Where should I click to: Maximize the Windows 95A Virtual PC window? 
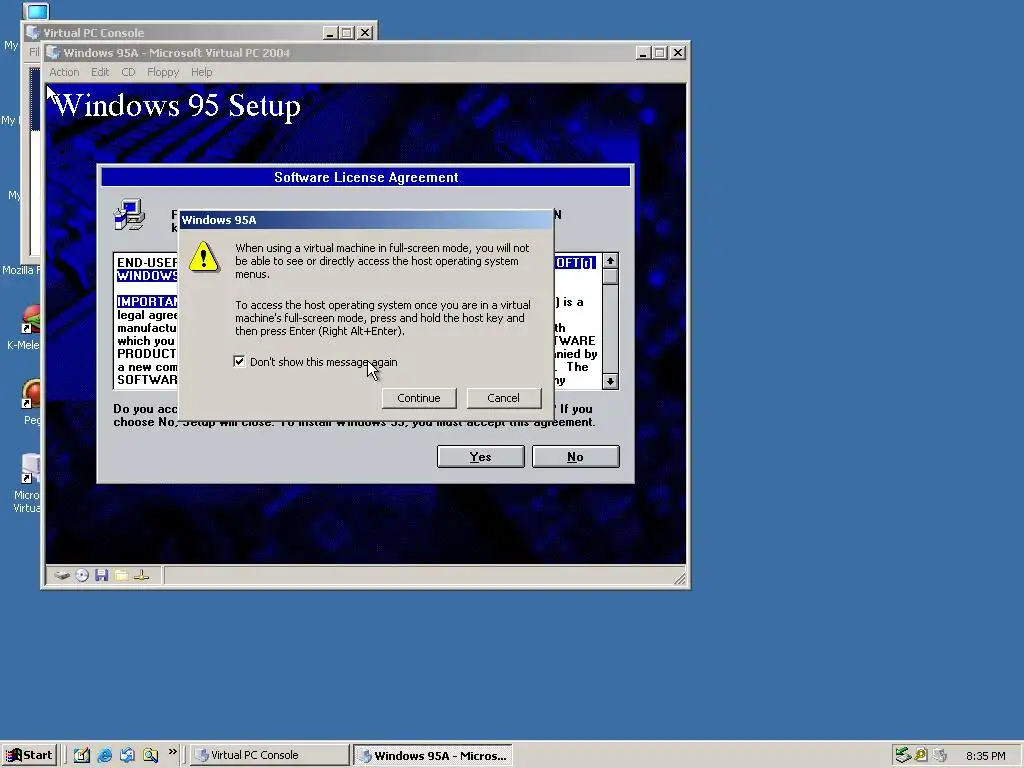(x=660, y=53)
